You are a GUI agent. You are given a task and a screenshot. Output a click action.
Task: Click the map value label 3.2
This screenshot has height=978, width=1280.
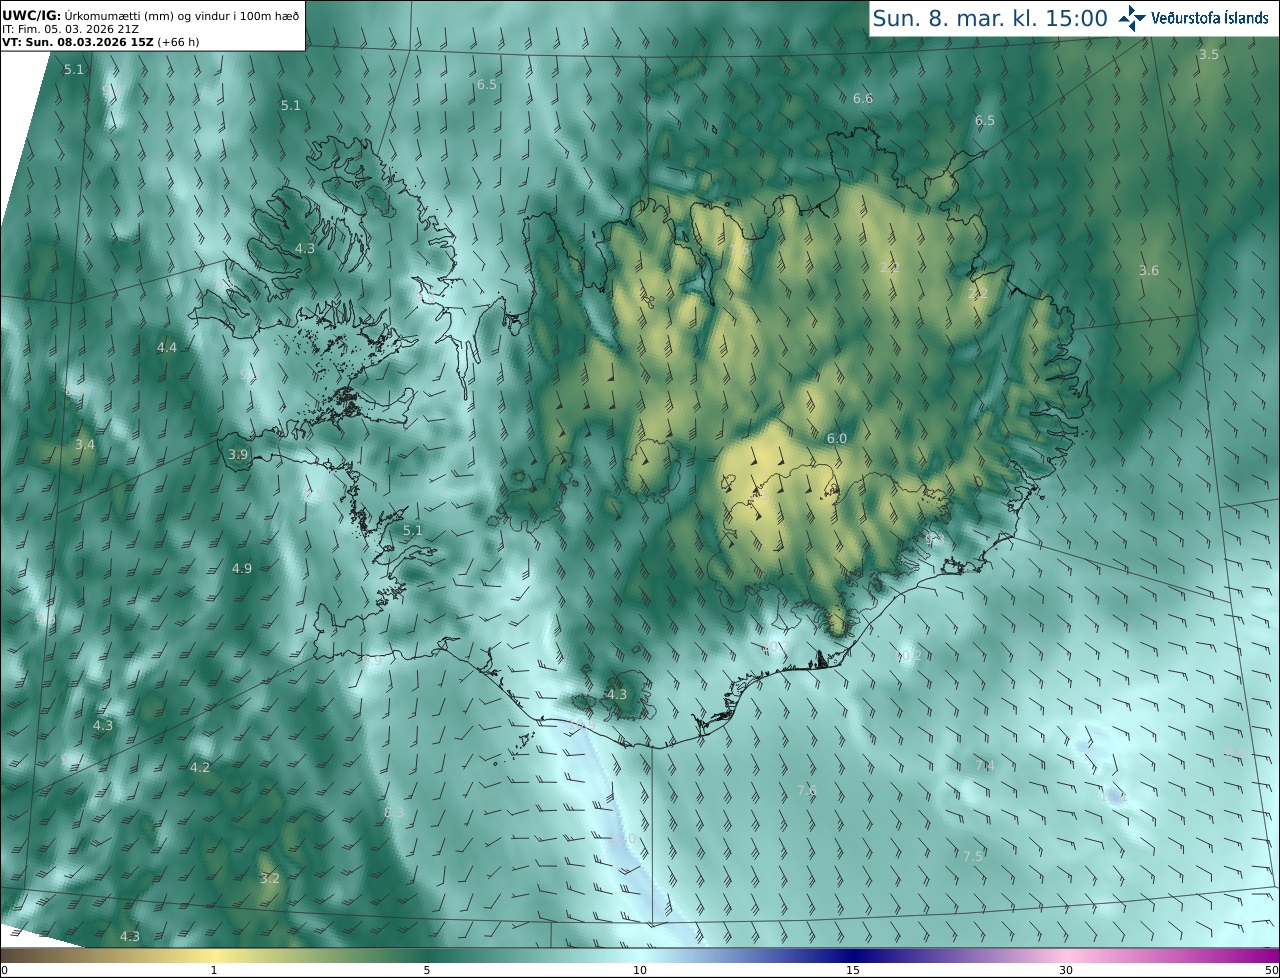pos(270,878)
